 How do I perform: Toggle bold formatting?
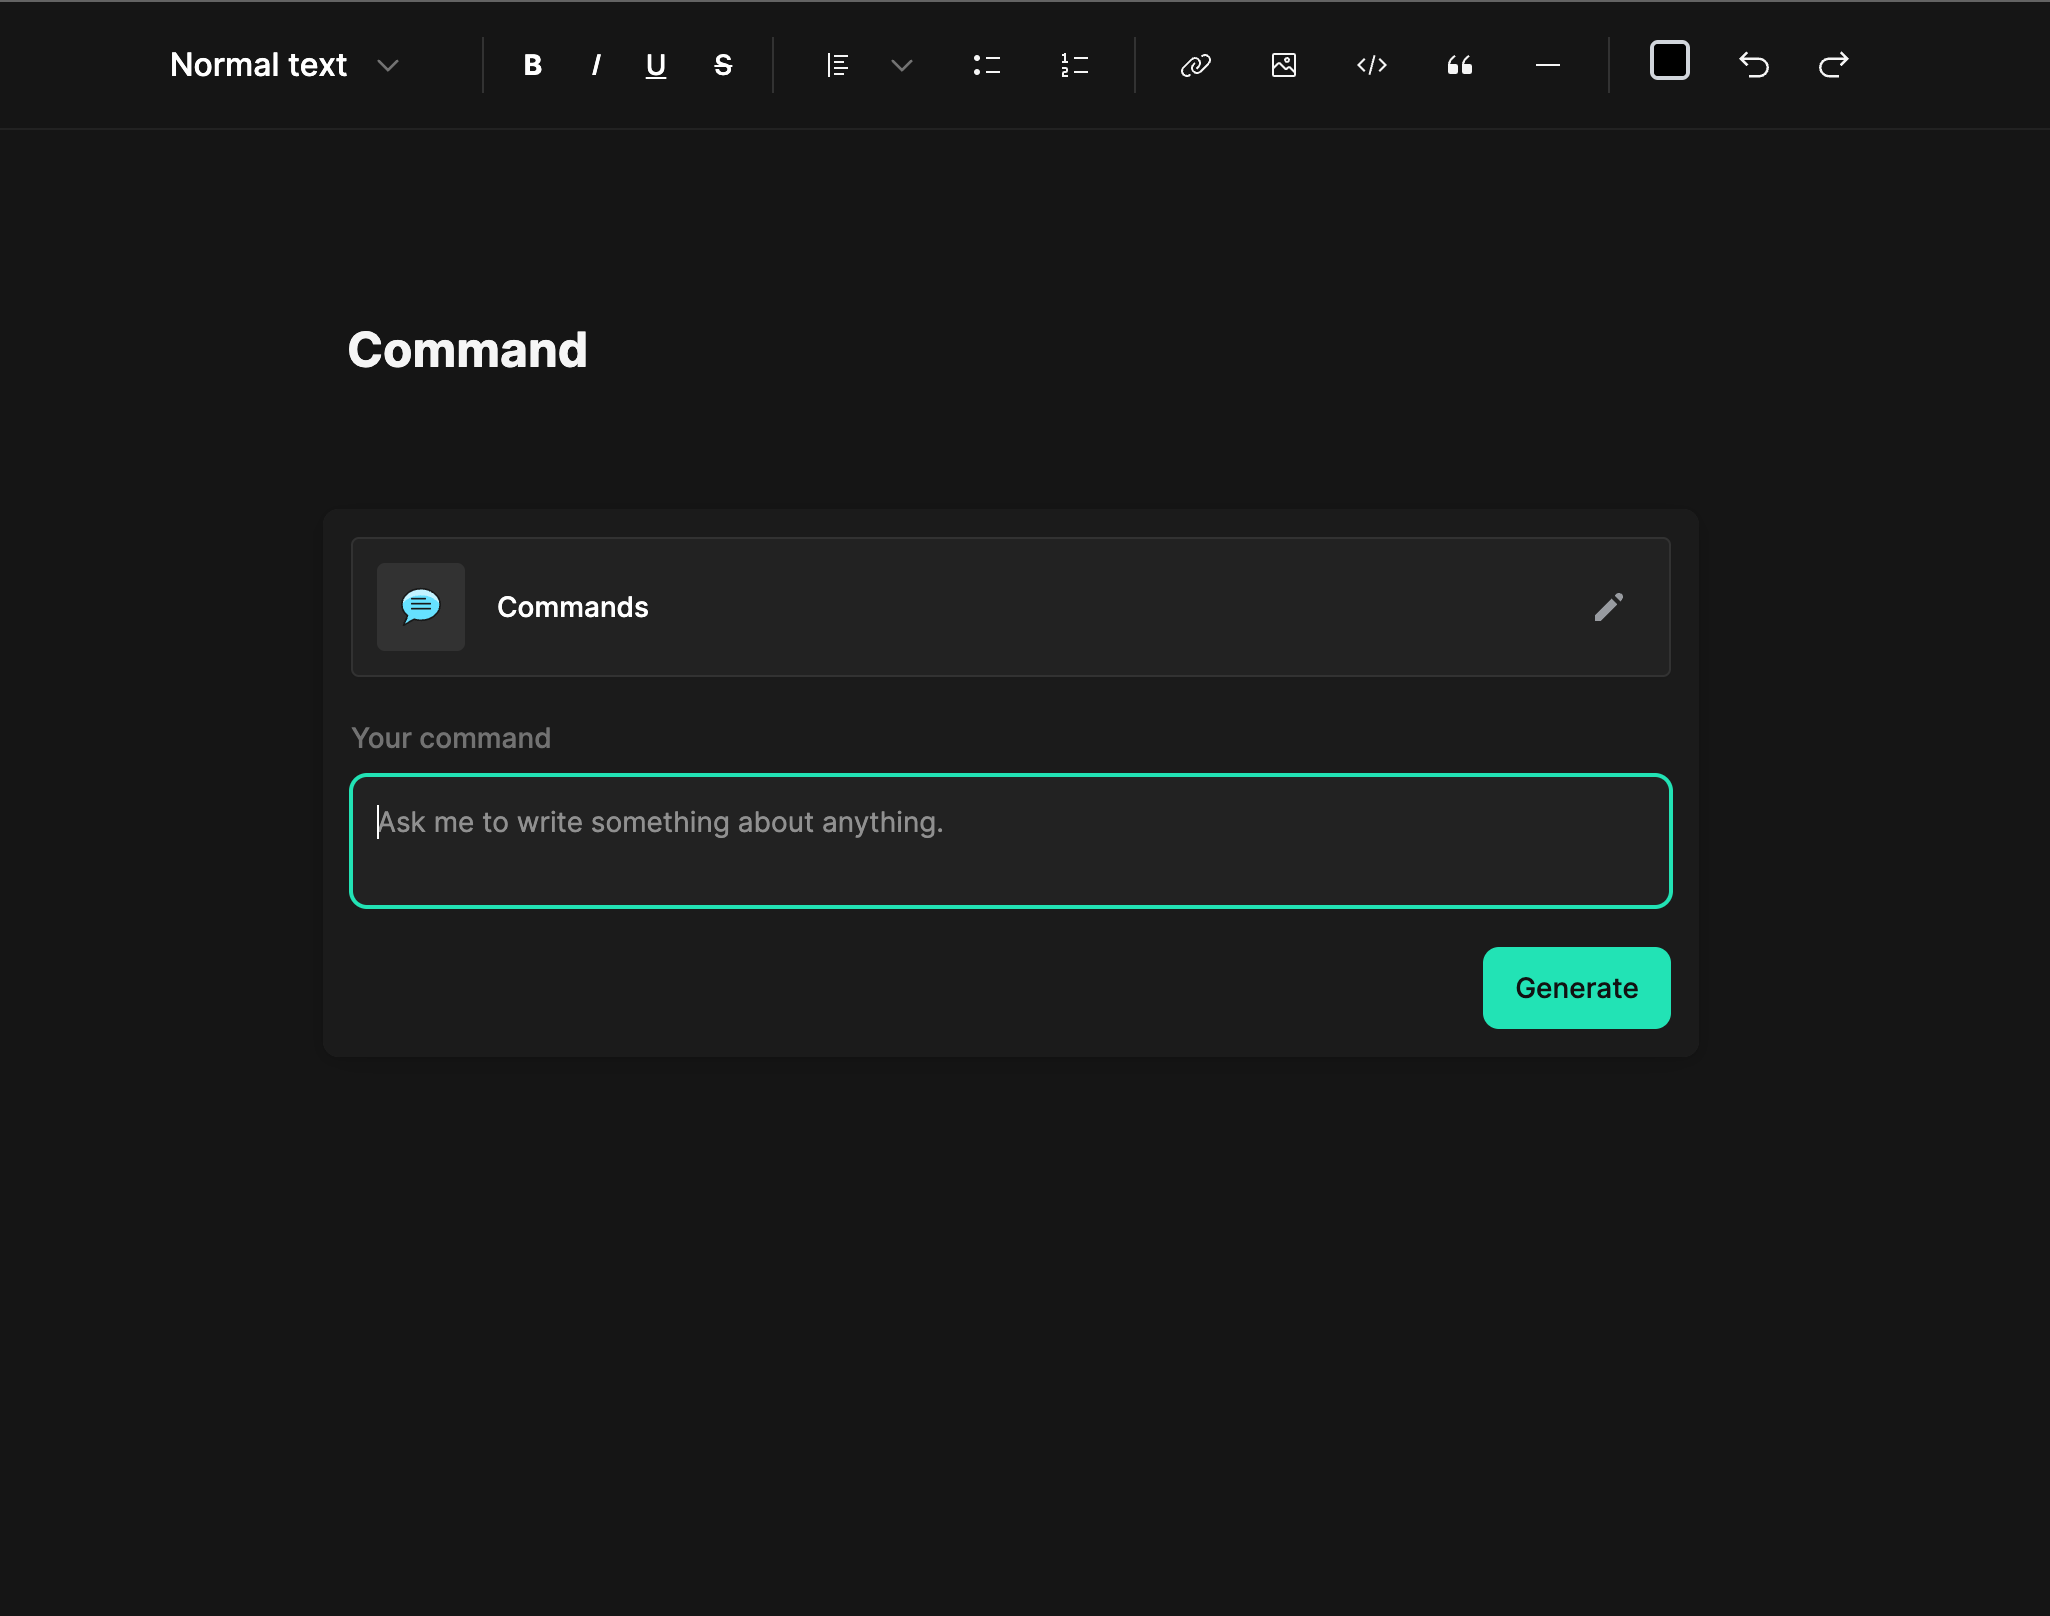tap(533, 65)
